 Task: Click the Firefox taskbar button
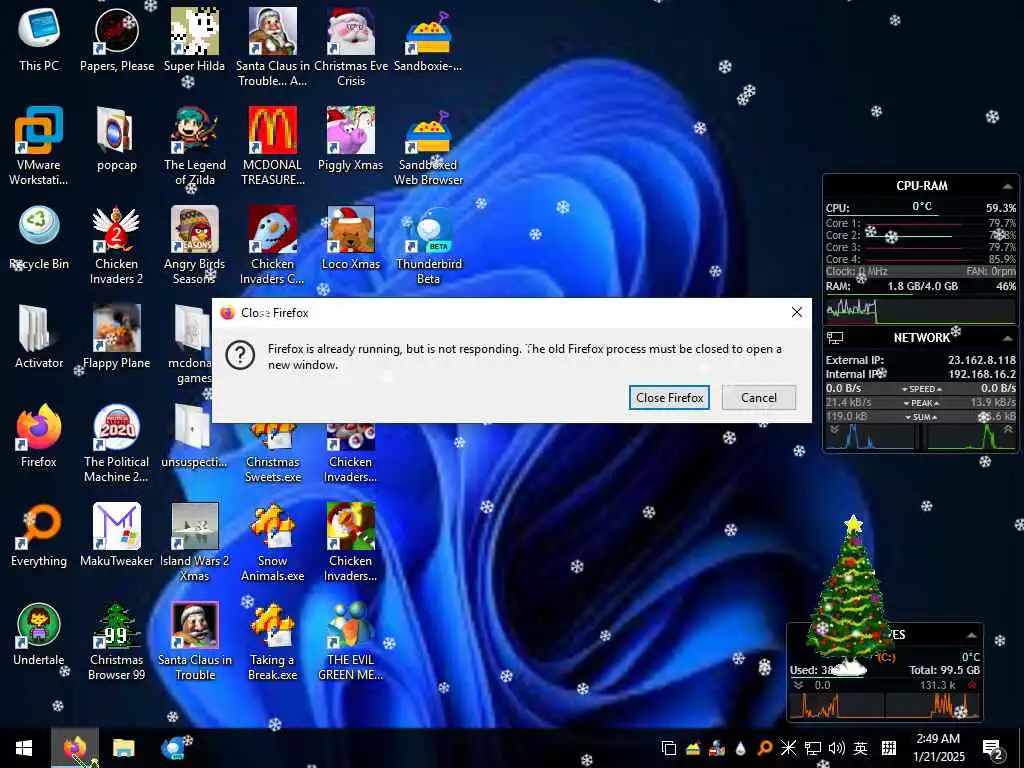tap(74, 748)
